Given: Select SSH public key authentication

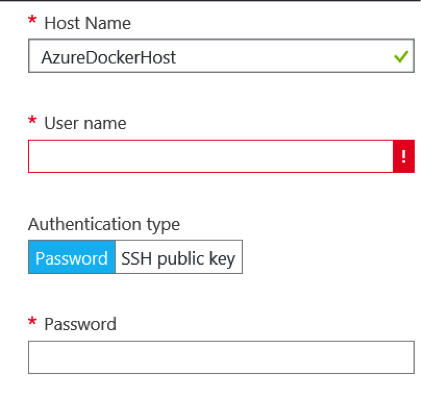Looking at the screenshot, I should coord(179,257).
